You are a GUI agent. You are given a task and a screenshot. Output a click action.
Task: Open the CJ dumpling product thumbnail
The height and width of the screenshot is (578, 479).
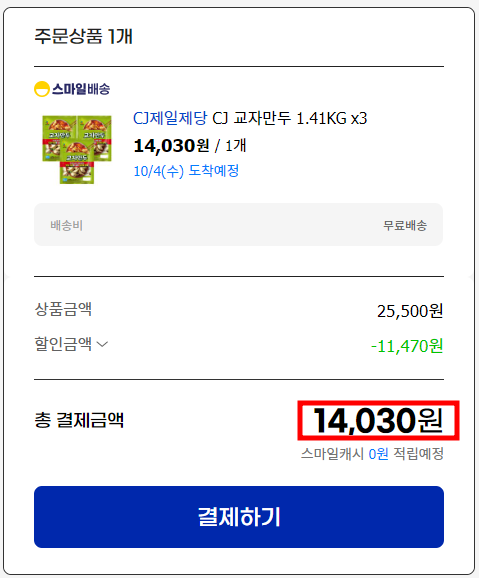click(77, 149)
